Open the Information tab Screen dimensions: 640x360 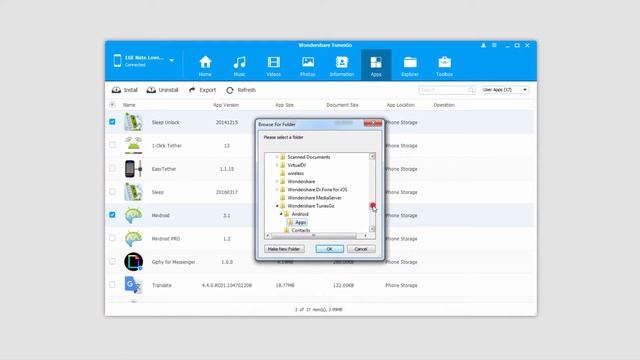pos(342,66)
